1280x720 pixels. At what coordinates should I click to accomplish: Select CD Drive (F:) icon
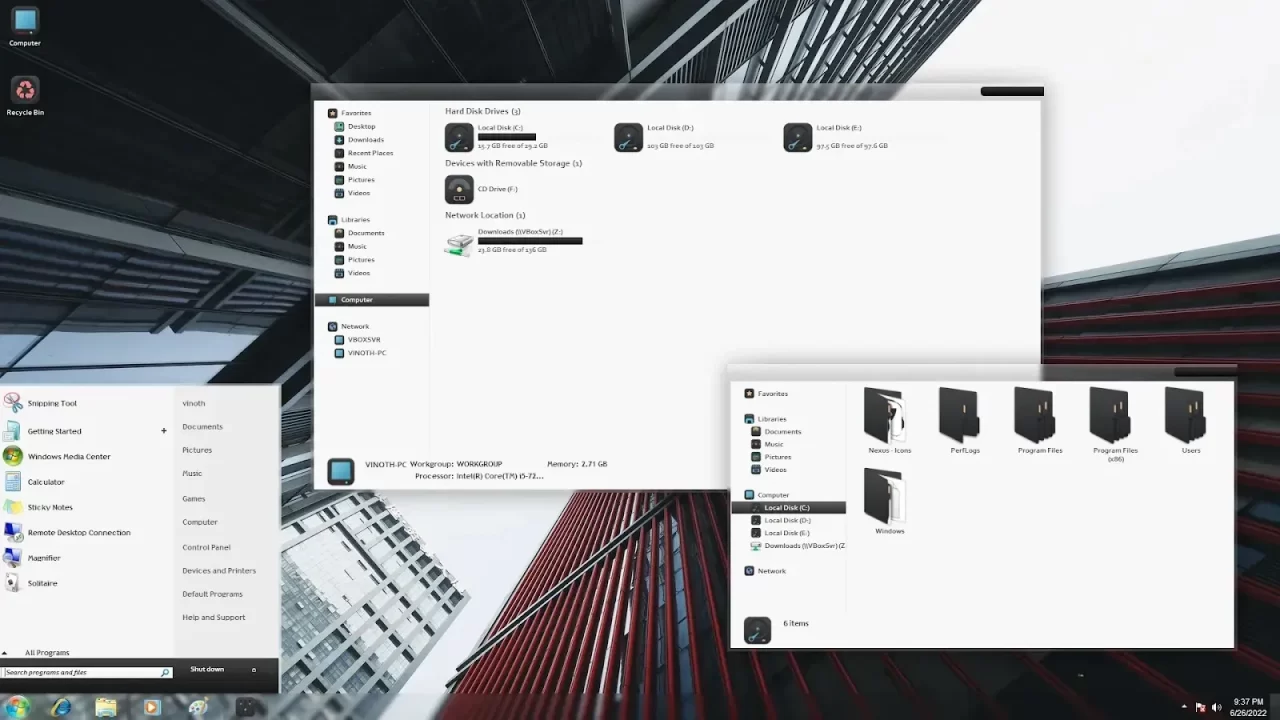click(459, 189)
